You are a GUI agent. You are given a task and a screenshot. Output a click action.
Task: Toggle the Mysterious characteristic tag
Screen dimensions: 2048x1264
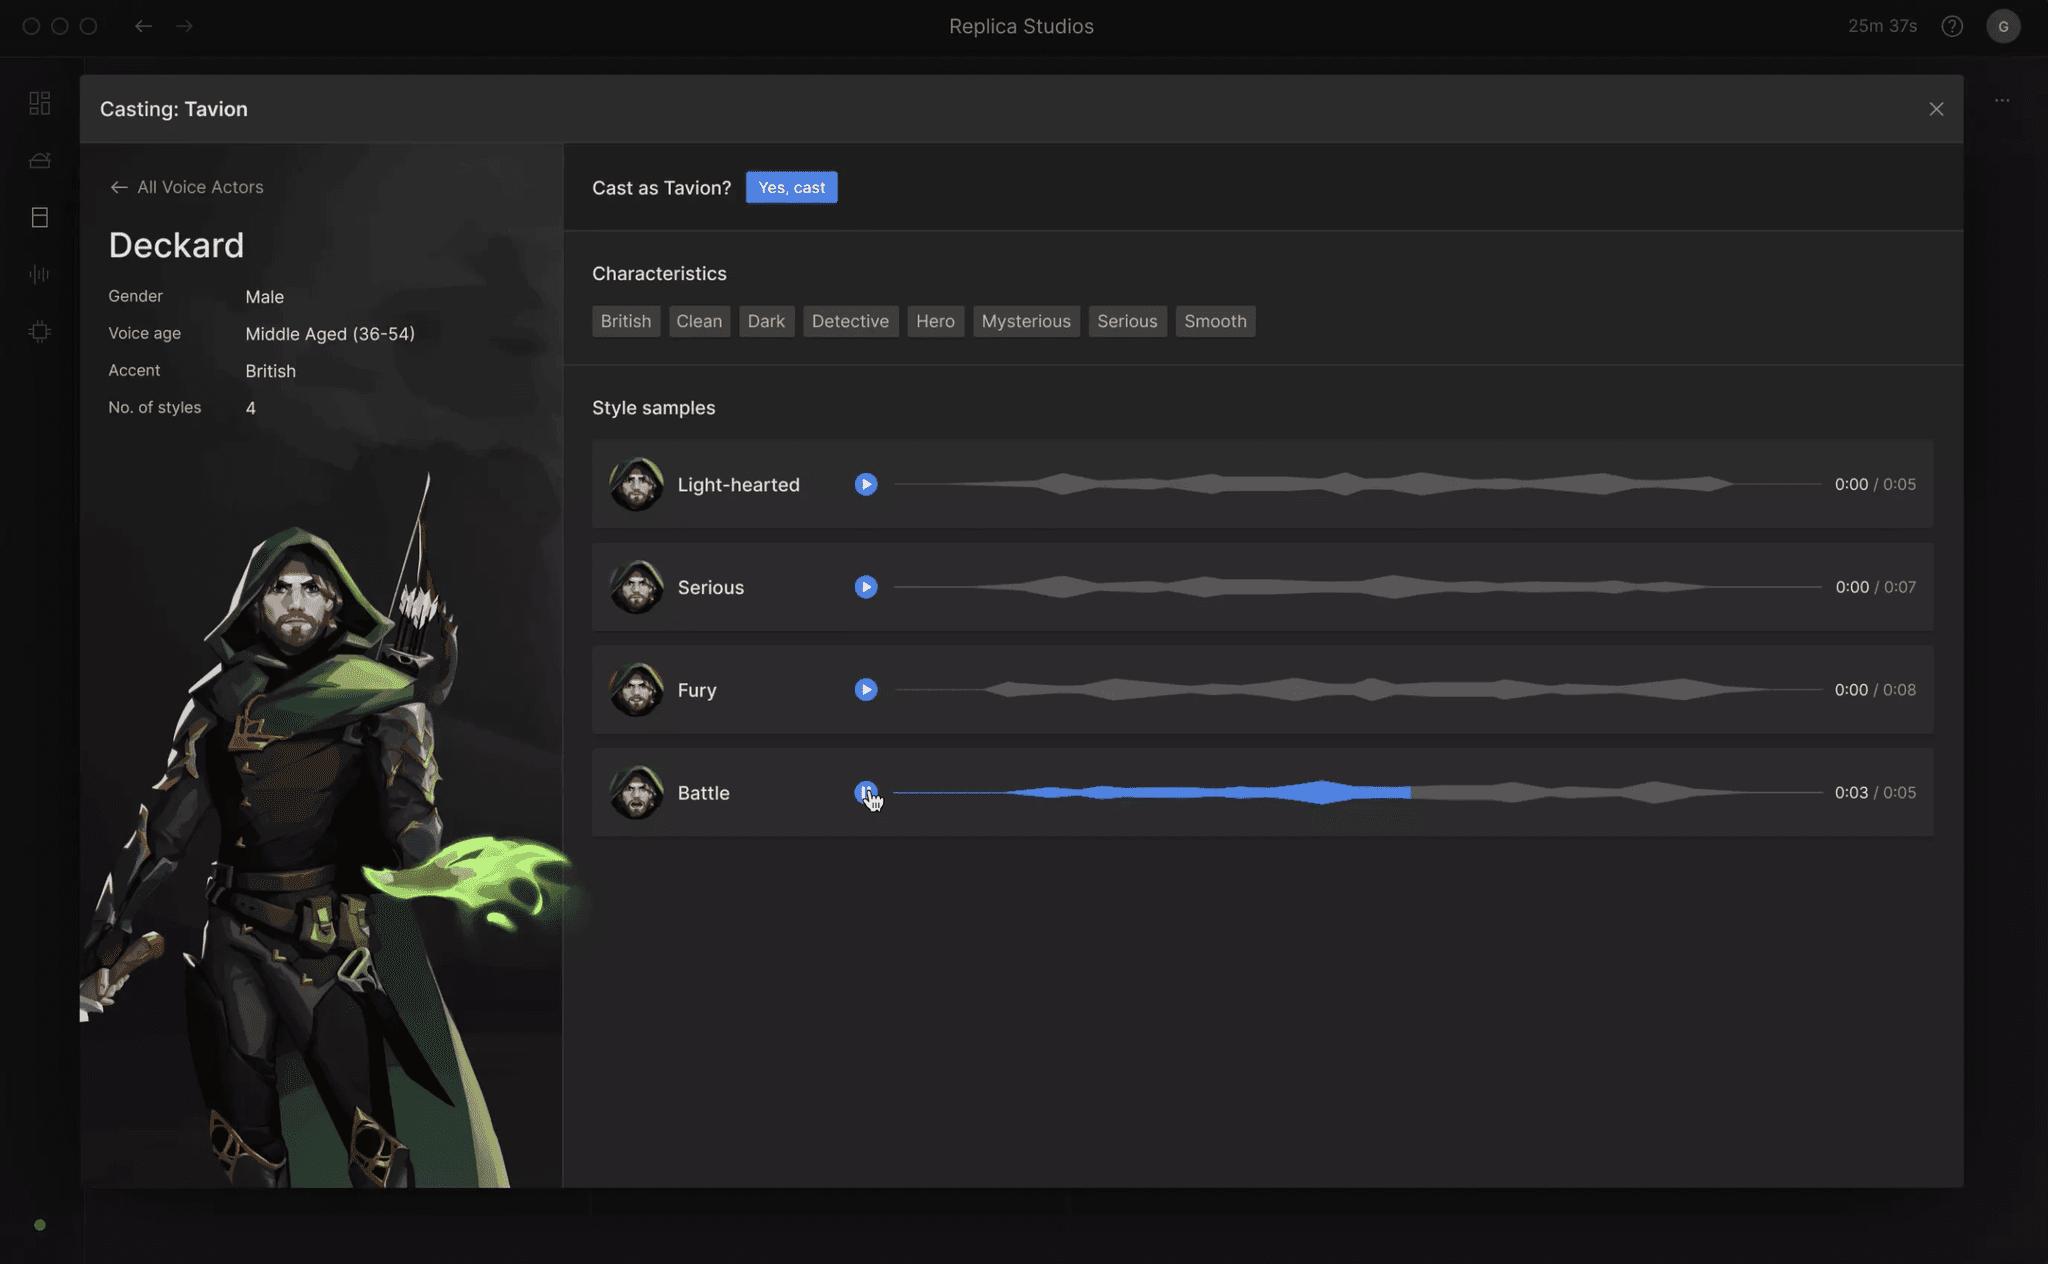(1026, 321)
